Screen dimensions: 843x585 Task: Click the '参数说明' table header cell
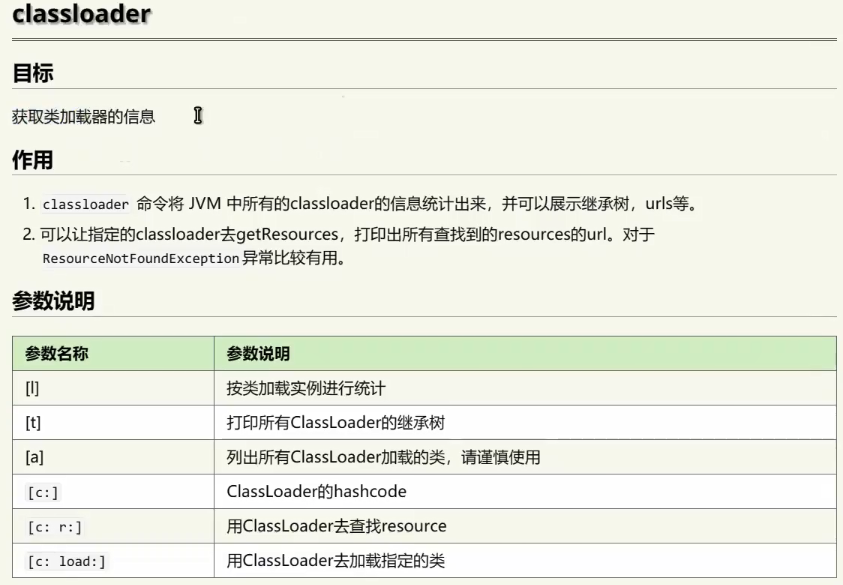[525, 354]
